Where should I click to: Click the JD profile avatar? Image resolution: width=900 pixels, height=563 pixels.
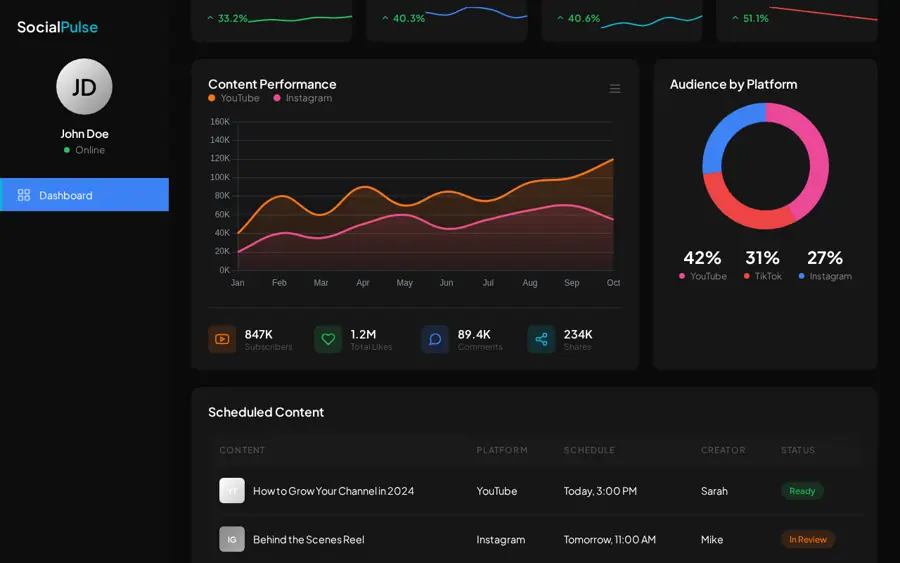(84, 87)
